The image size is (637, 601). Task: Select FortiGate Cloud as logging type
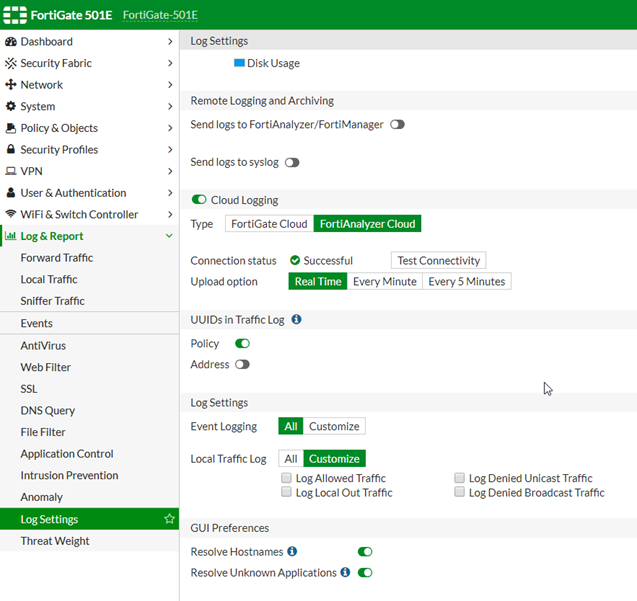[269, 224]
